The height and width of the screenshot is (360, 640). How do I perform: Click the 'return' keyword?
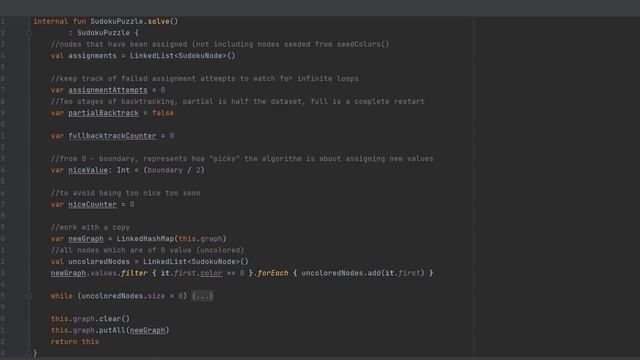pyautogui.click(x=64, y=341)
